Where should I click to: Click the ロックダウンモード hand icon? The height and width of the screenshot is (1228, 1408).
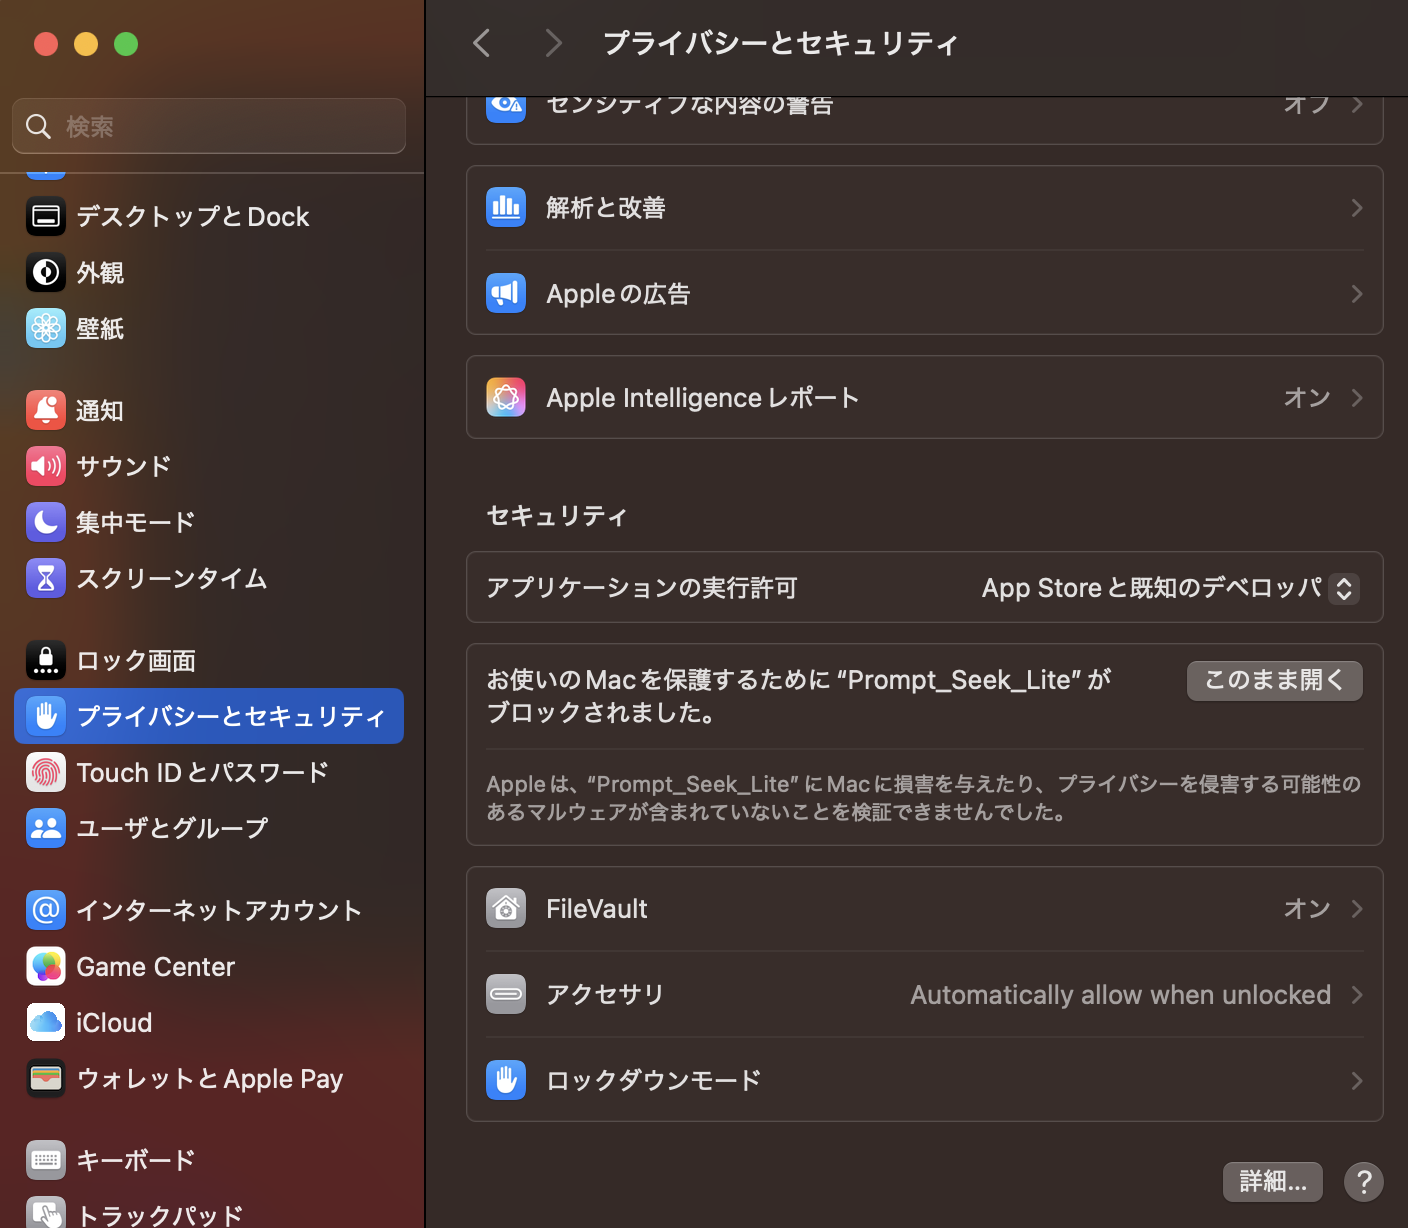506,1080
